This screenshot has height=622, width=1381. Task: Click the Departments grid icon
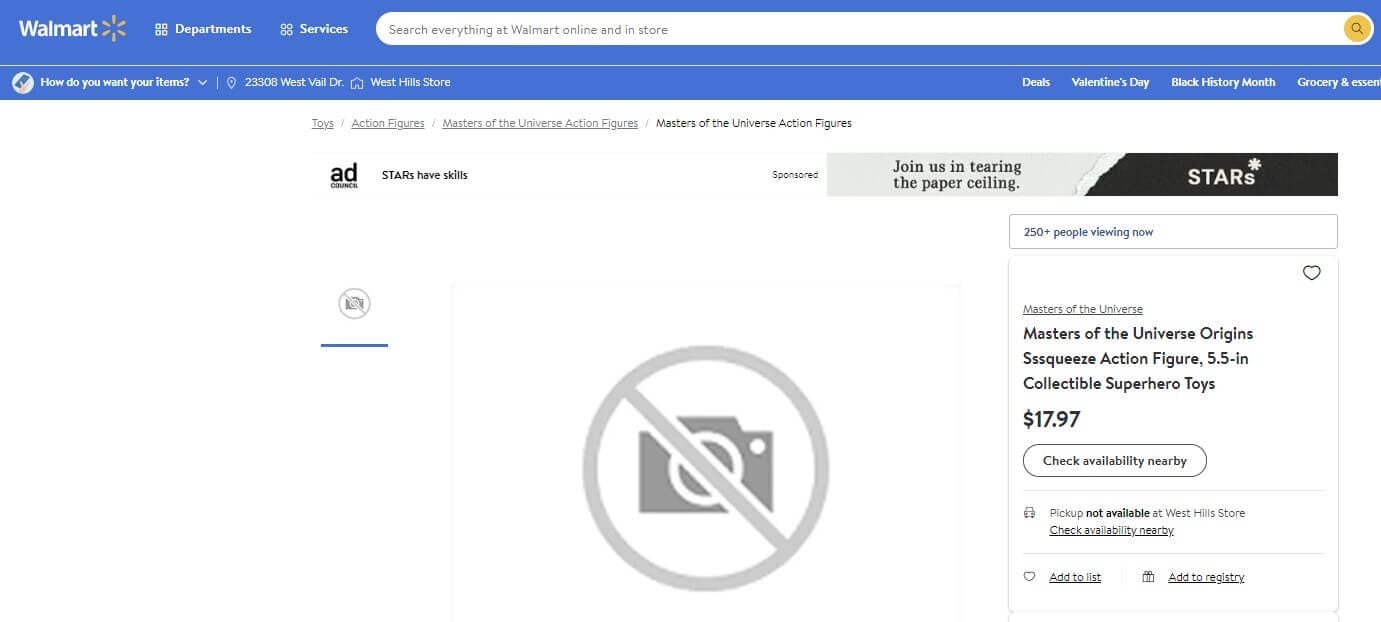tap(161, 30)
